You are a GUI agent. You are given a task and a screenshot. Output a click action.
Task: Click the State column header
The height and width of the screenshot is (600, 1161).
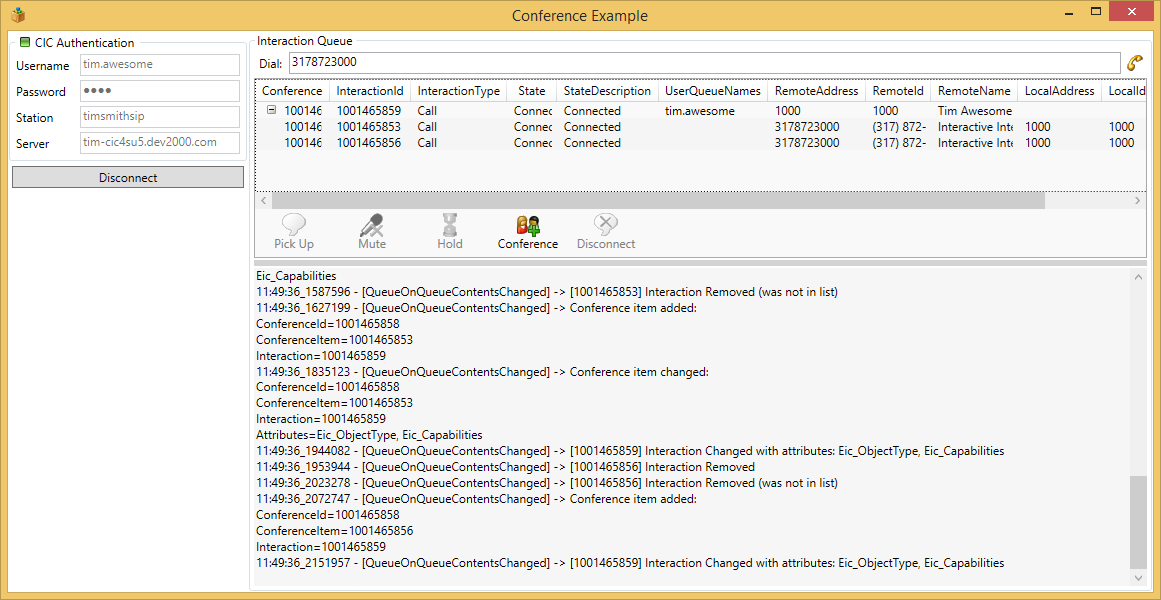(x=532, y=90)
